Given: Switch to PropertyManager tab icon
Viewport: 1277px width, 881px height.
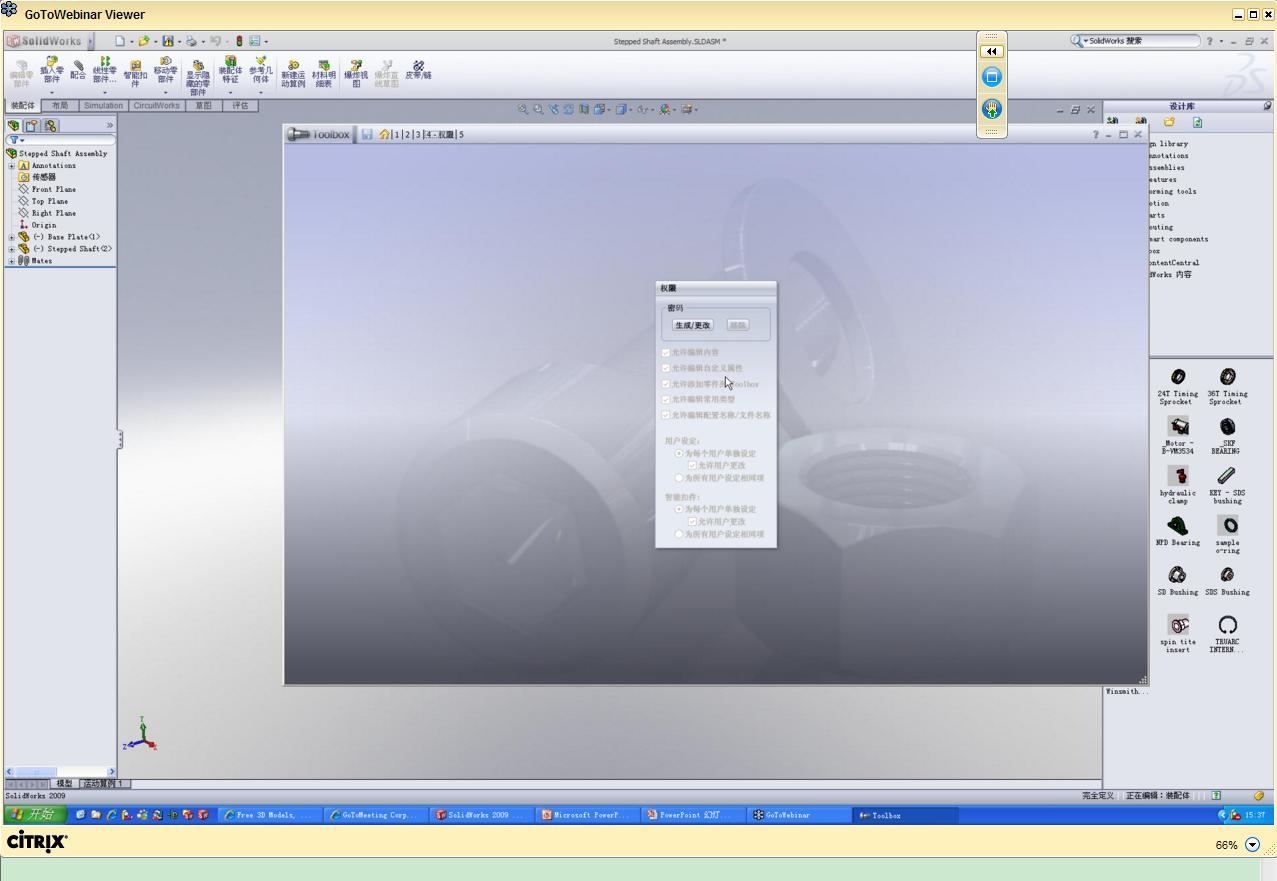Looking at the screenshot, I should (31, 126).
